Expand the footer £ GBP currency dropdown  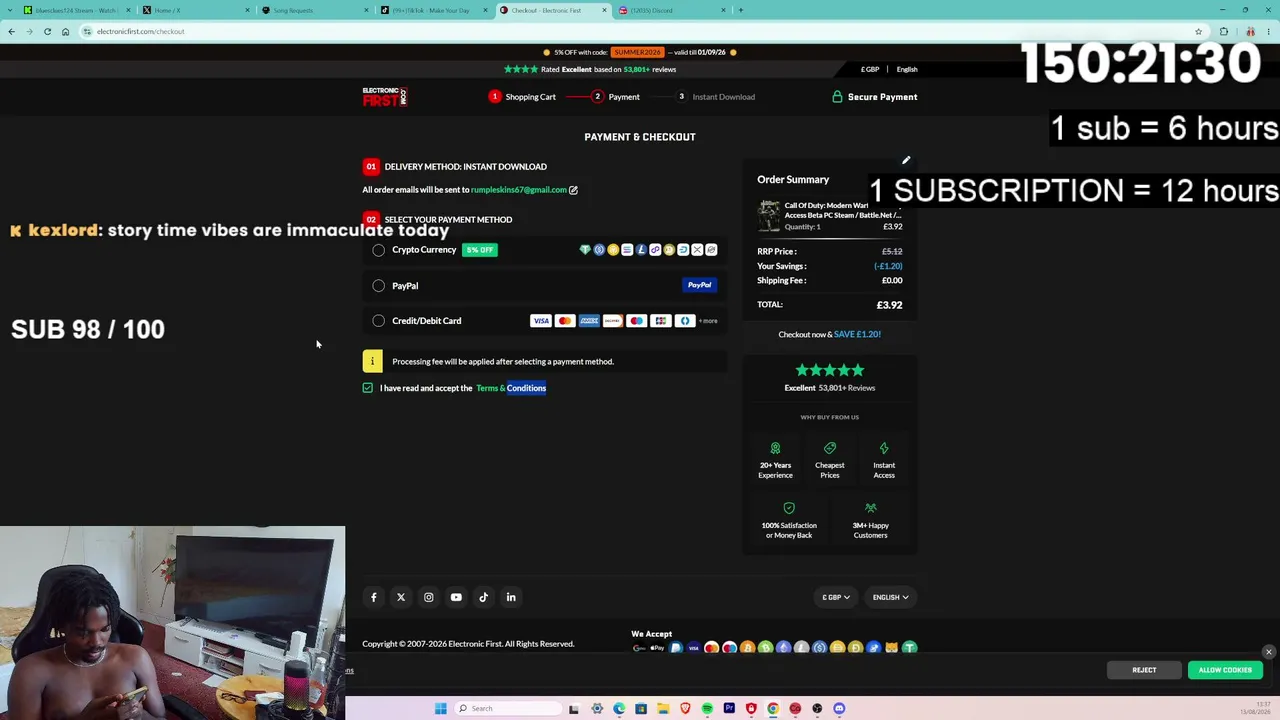tap(836, 597)
